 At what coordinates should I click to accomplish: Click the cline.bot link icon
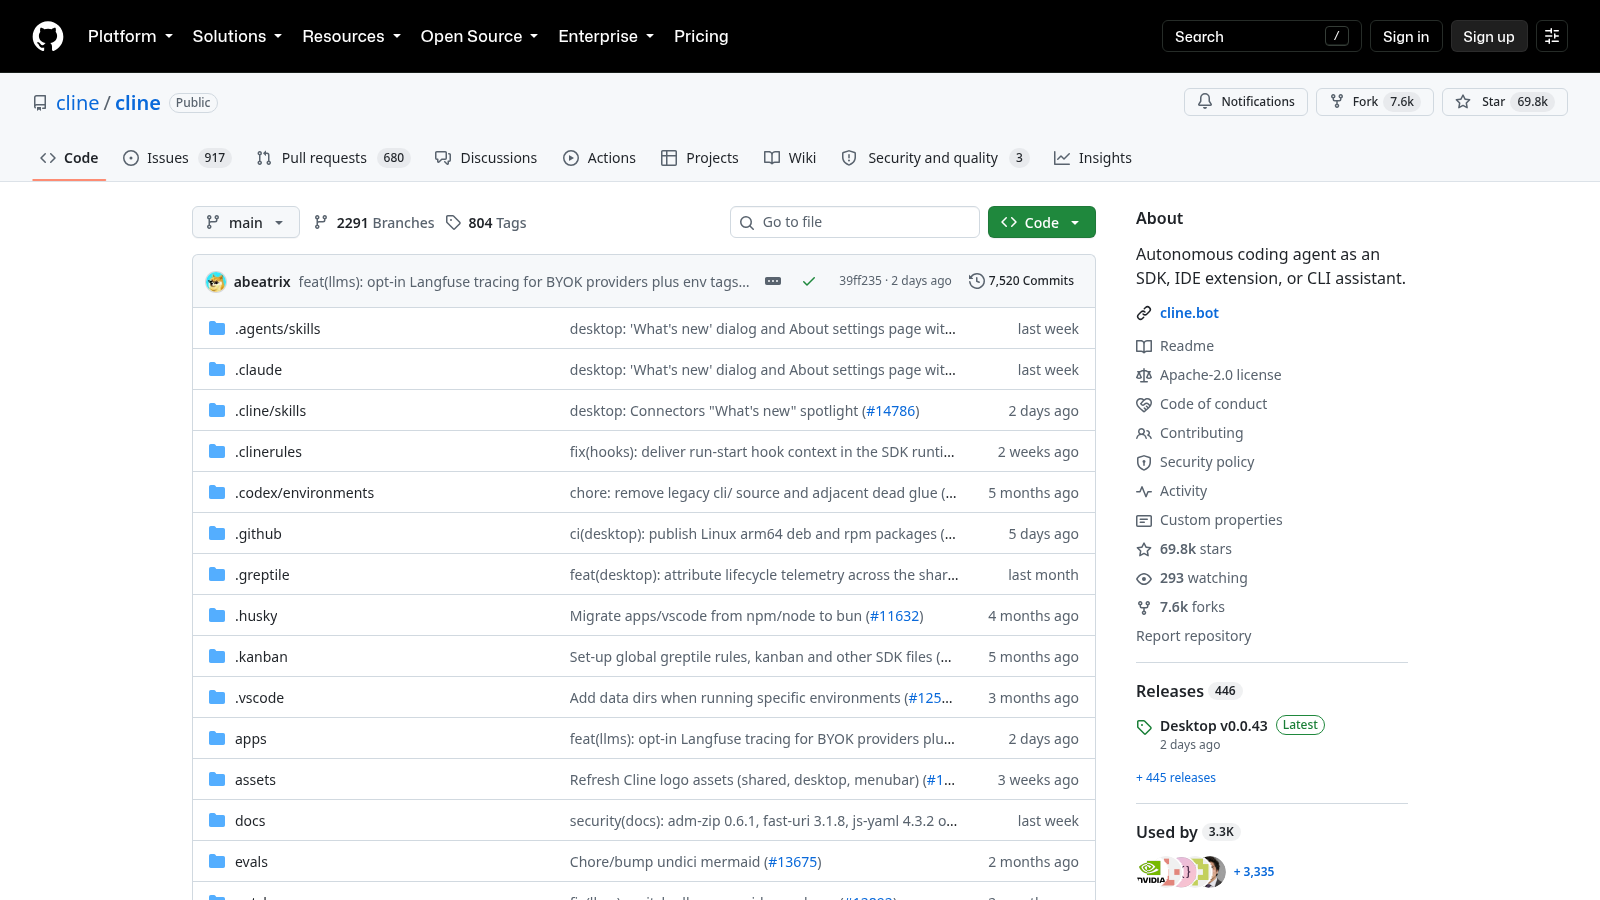pos(1144,313)
